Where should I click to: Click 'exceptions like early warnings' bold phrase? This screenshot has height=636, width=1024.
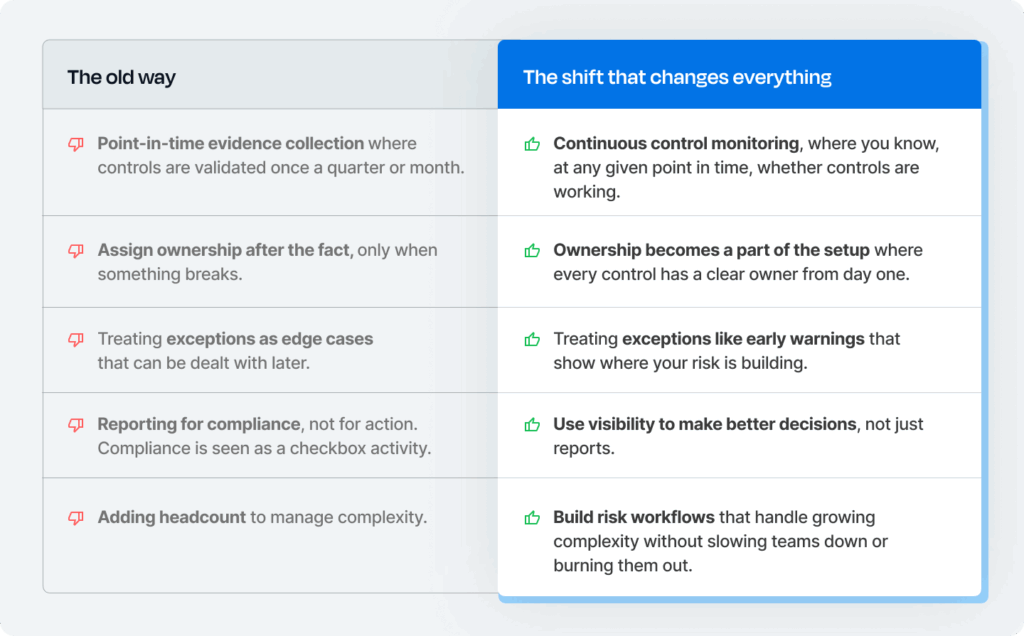pyautogui.click(x=743, y=339)
